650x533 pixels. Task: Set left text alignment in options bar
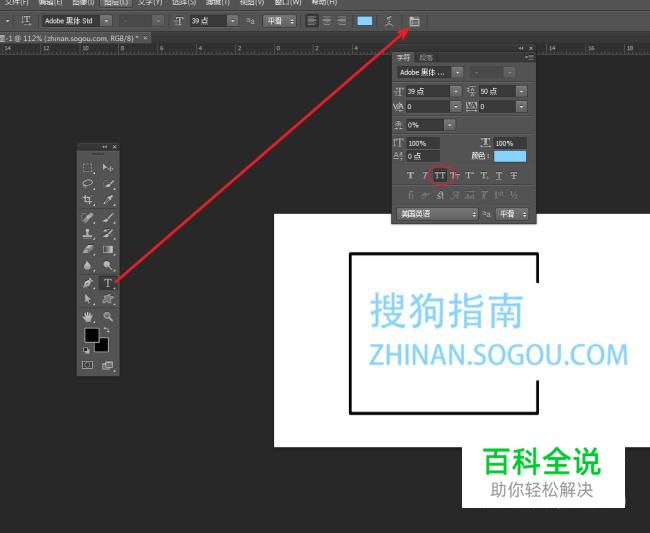[312, 21]
